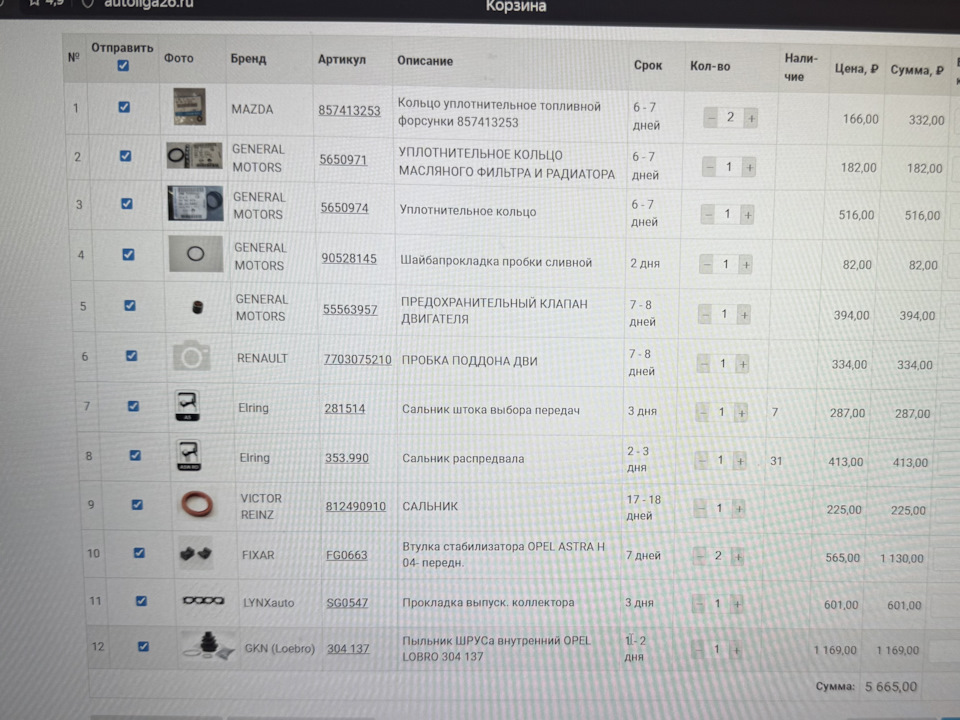Uncheck the MAZDA row 1 checkbox
Viewport: 960px width, 720px height.
tap(124, 107)
